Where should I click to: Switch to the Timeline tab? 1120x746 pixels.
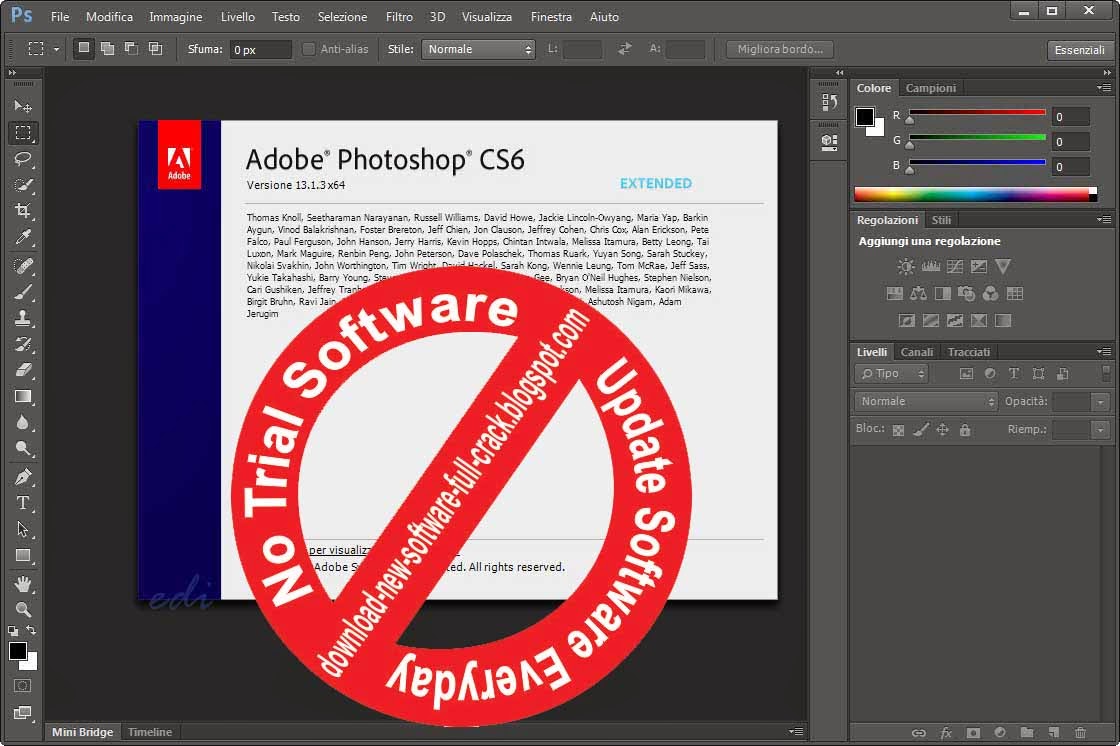coord(150,732)
